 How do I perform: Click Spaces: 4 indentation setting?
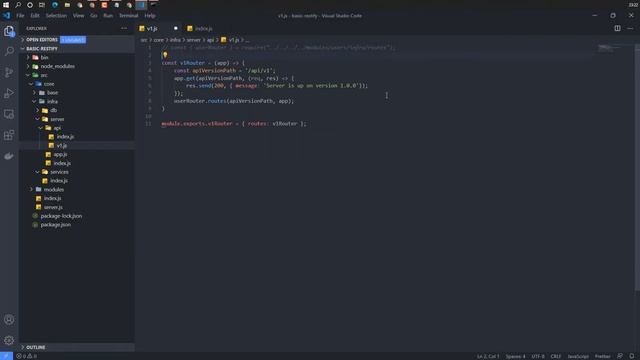coord(516,356)
